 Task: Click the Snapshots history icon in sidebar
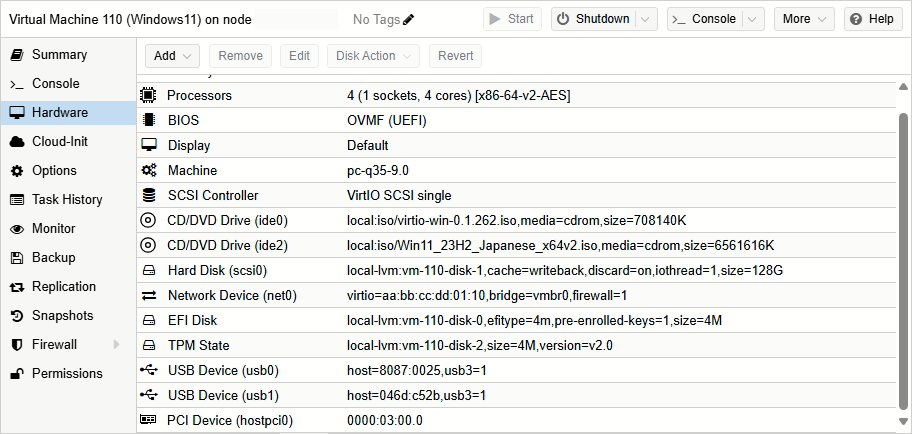pos(17,316)
